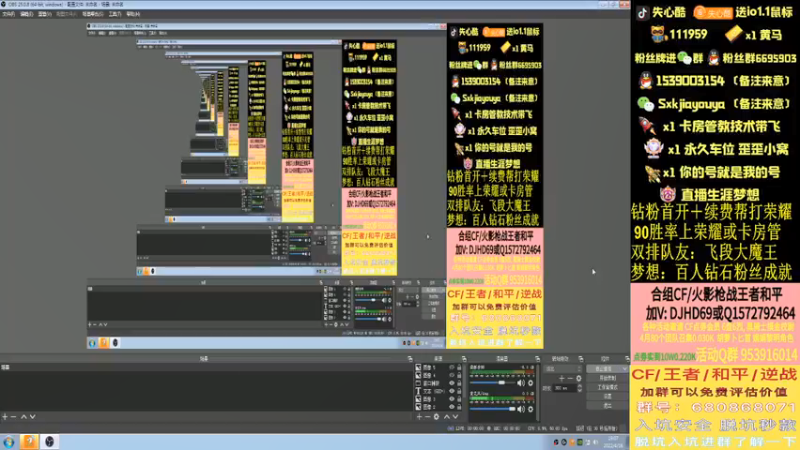Click the top streaming button in Controls

(x=605, y=368)
